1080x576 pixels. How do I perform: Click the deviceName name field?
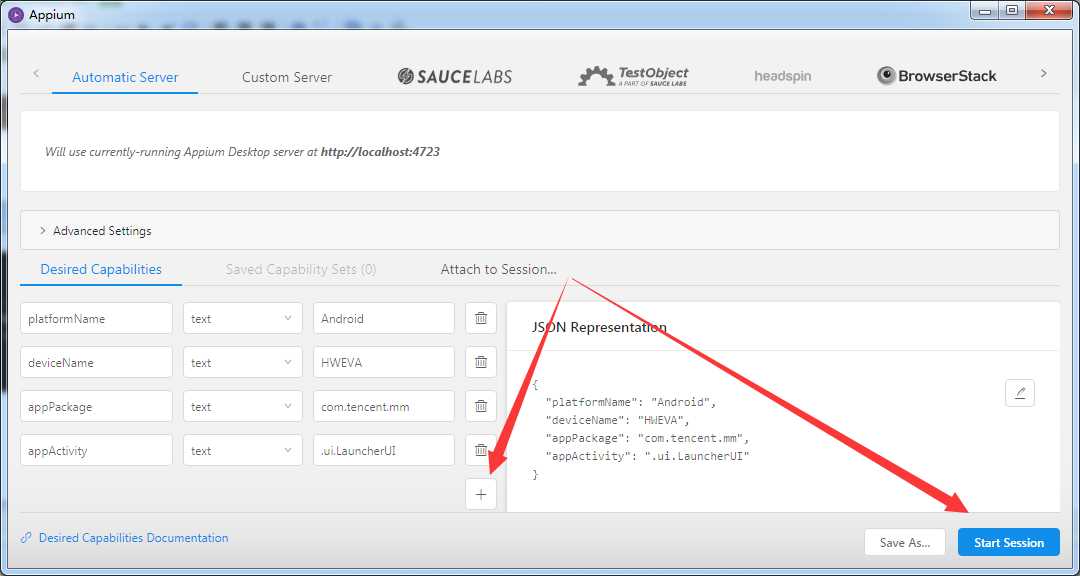[x=96, y=362]
